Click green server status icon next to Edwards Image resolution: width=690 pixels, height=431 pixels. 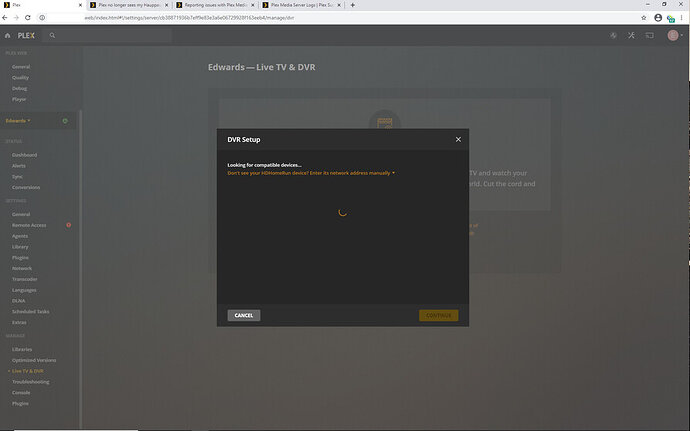(65, 121)
